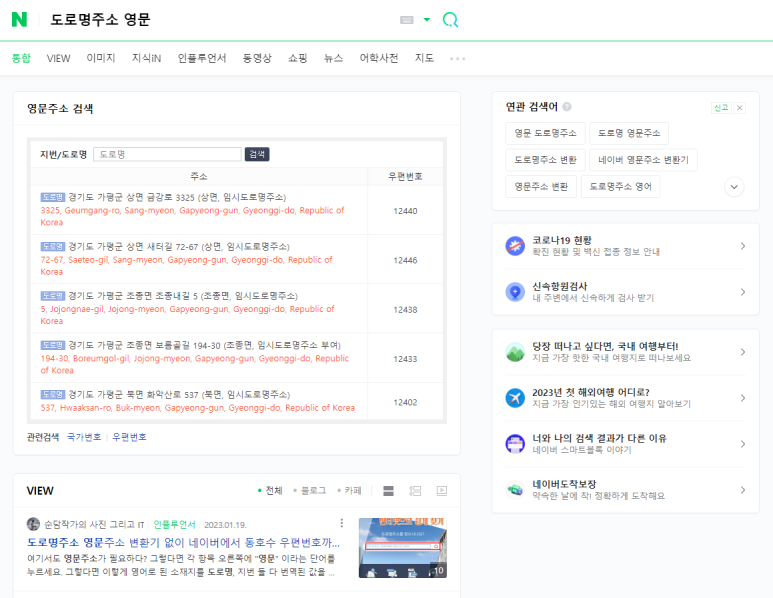The image size is (773, 598).
Task: Search related keyword 도로명 영문주소
Action: [629, 133]
